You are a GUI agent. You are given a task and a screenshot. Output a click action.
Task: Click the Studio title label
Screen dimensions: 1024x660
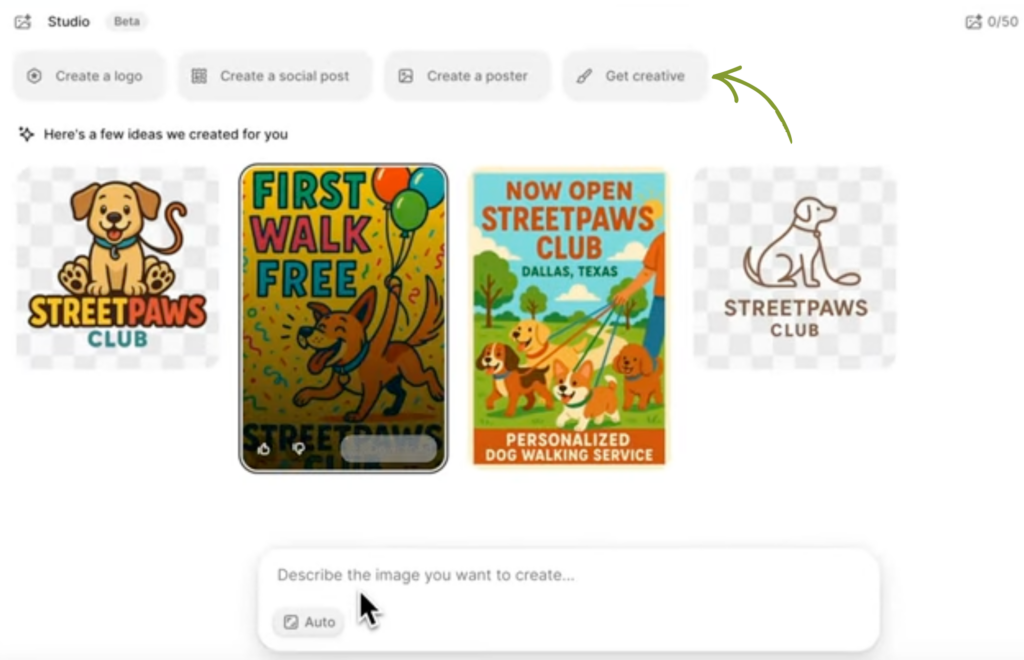(69, 21)
